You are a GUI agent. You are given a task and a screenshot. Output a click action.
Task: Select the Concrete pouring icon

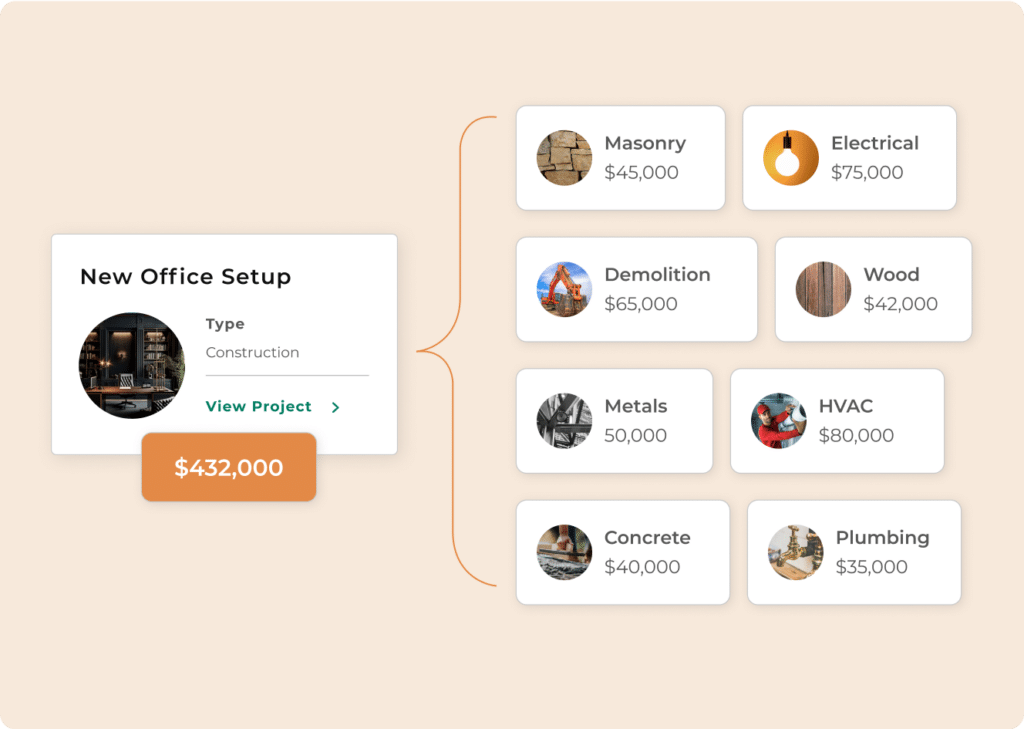[564, 552]
